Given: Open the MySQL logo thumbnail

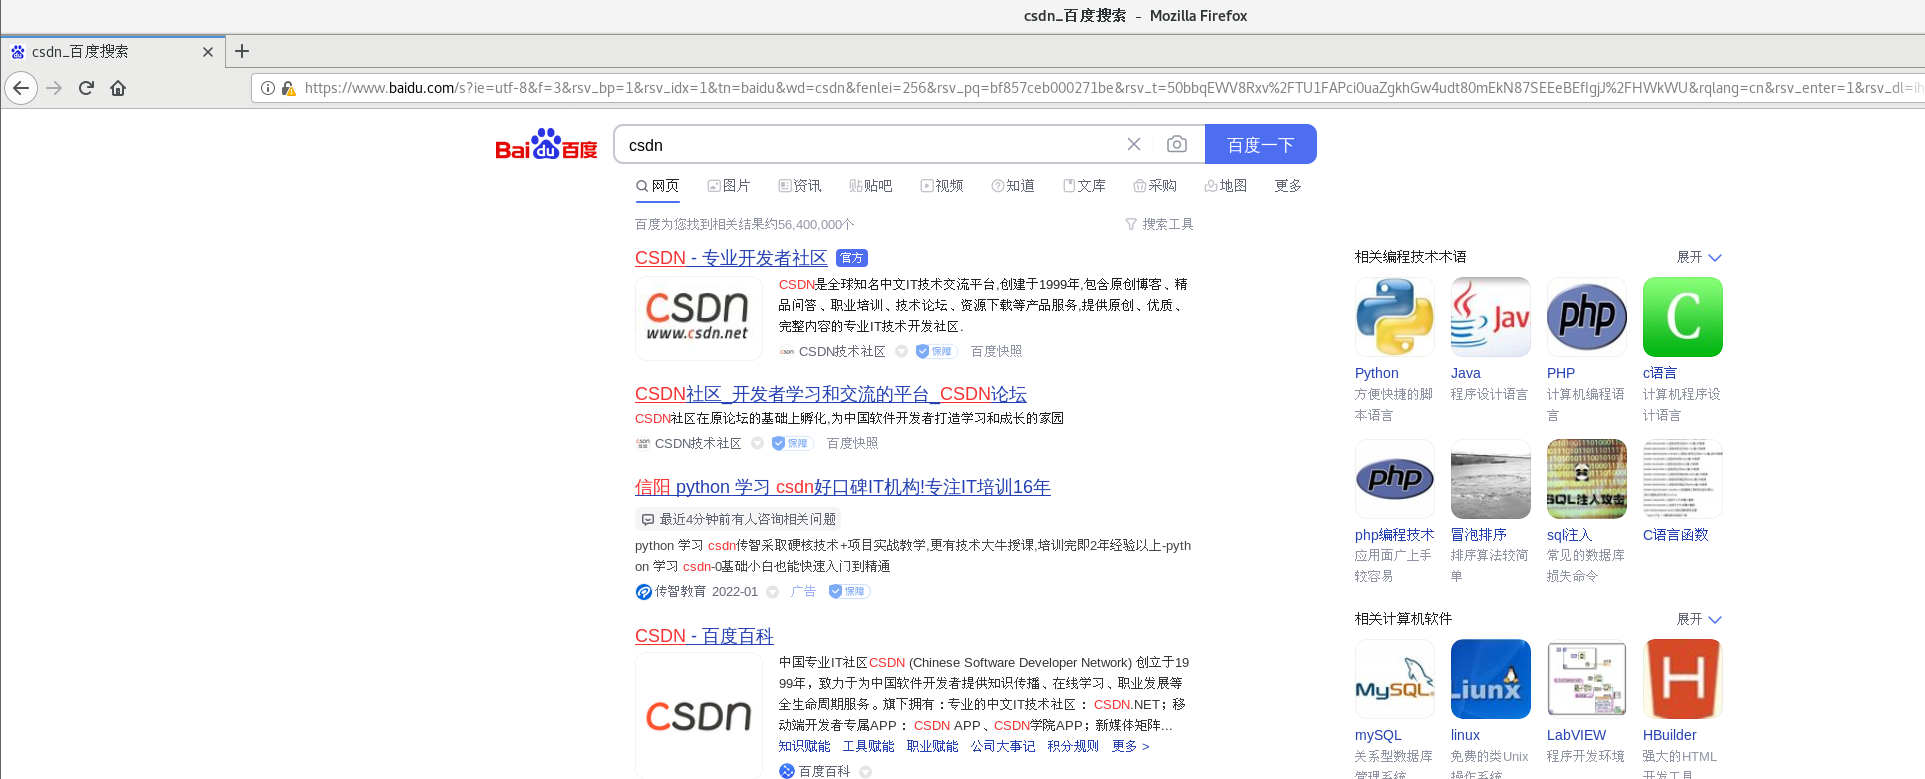Looking at the screenshot, I should tap(1395, 679).
